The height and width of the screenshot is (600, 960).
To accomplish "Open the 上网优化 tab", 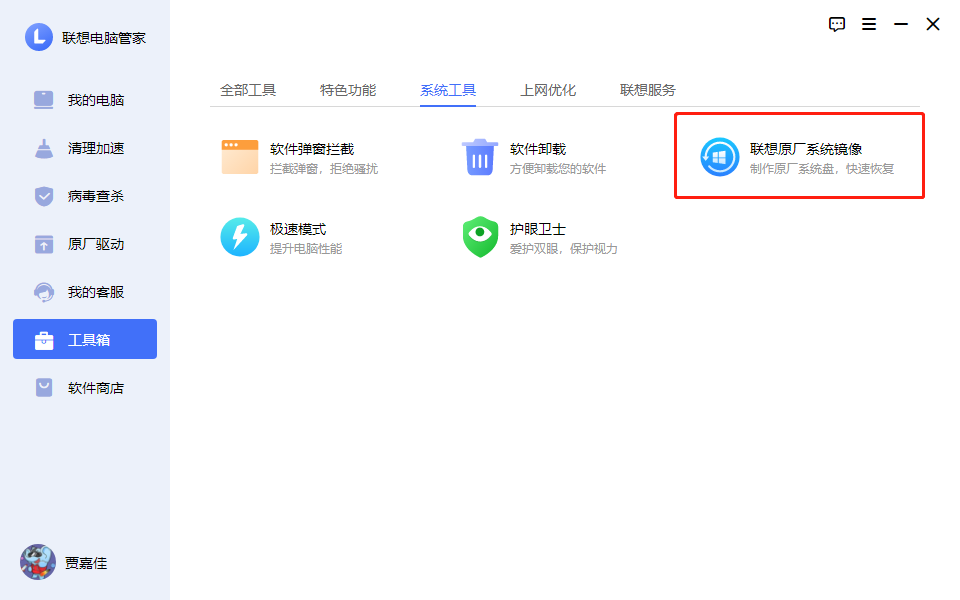I will coord(548,90).
